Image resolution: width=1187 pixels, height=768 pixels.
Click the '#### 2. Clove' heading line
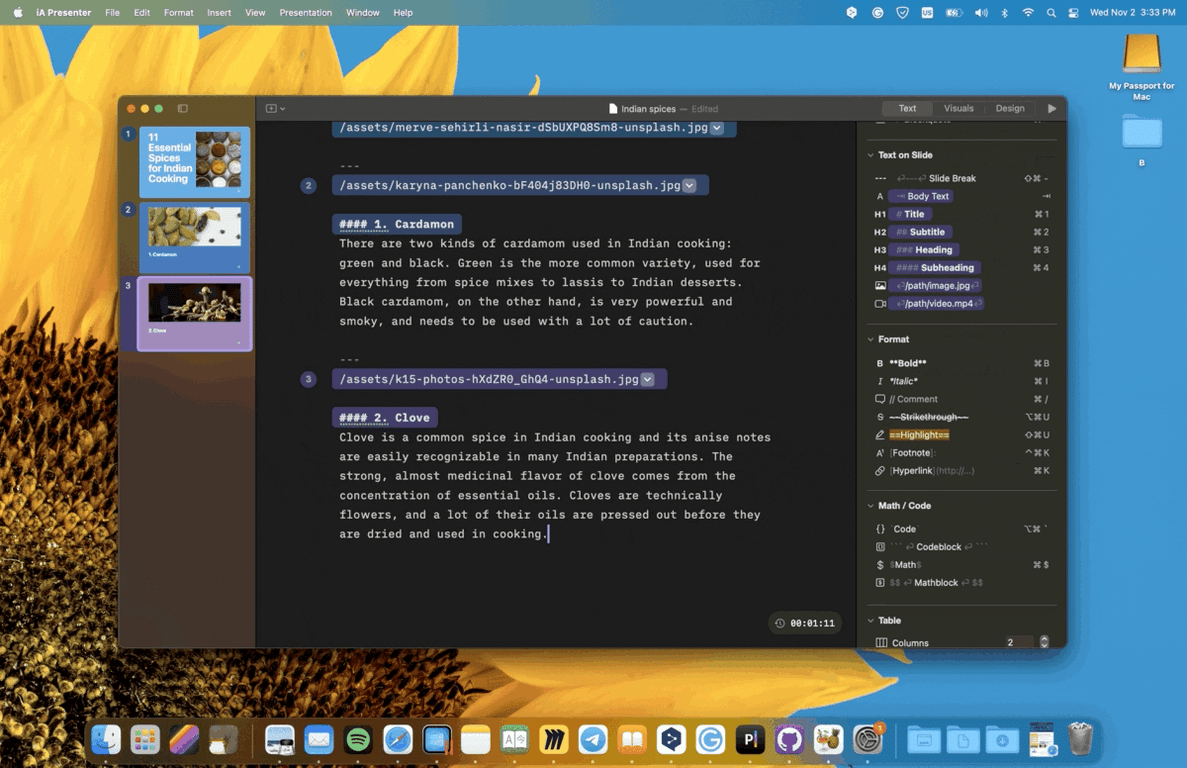tap(385, 418)
